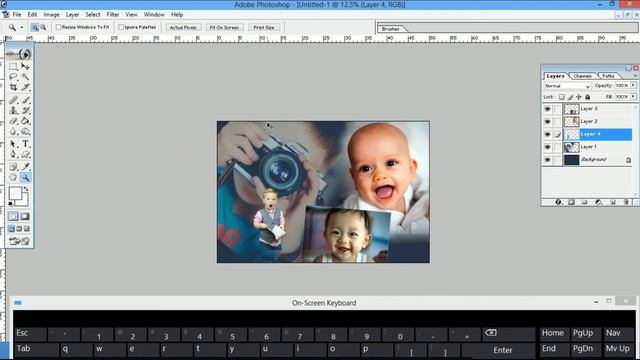The height and width of the screenshot is (360, 640).
Task: Select the Rectangular Marquee tool
Action: click(x=13, y=66)
